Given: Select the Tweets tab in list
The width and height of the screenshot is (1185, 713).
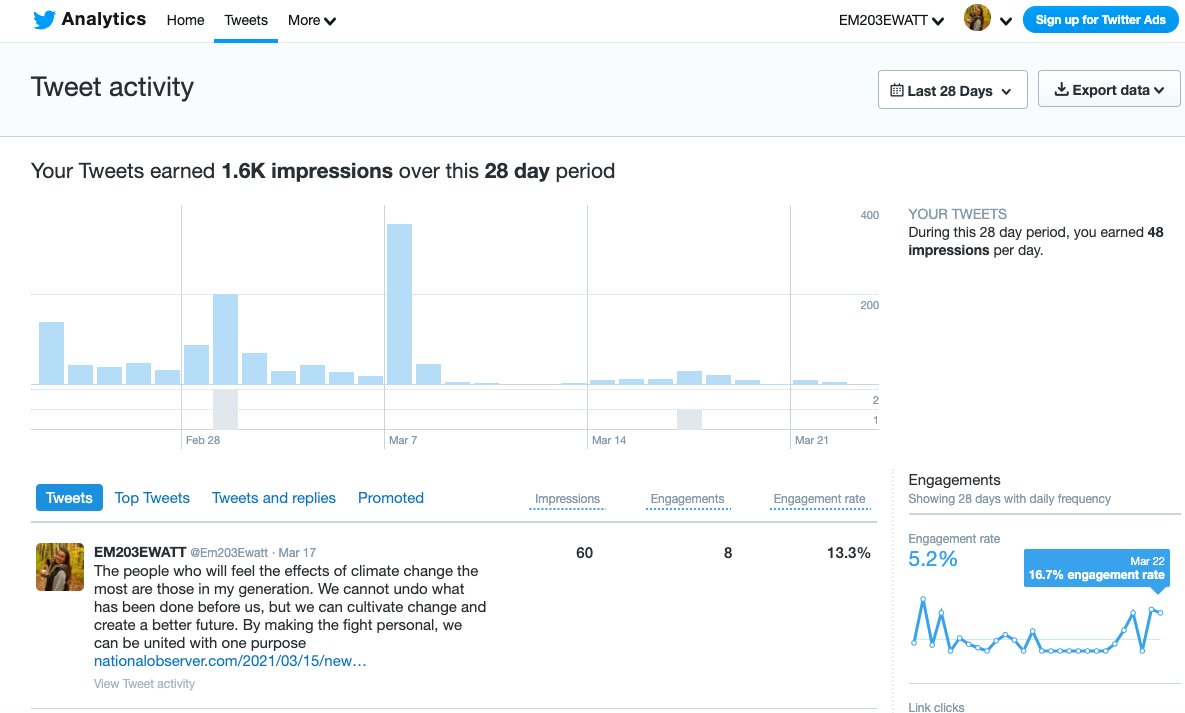Looking at the screenshot, I should point(69,498).
